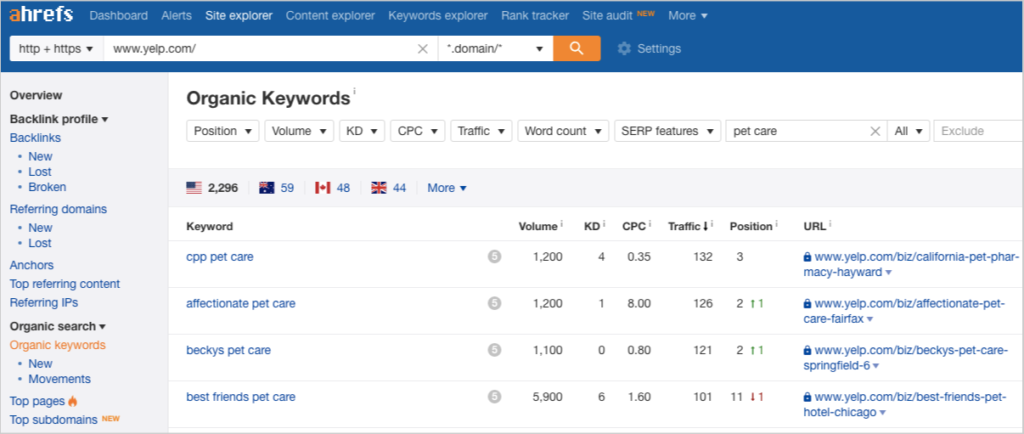Open Anchors in sidebar
Image resolution: width=1024 pixels, height=434 pixels.
pyautogui.click(x=31, y=265)
